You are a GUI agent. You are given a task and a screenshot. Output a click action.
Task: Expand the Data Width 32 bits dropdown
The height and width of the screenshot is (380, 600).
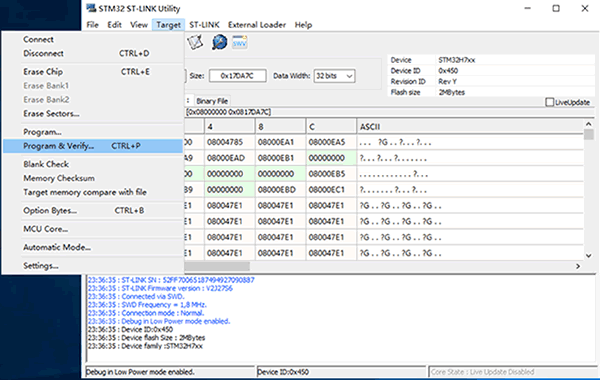[334, 76]
